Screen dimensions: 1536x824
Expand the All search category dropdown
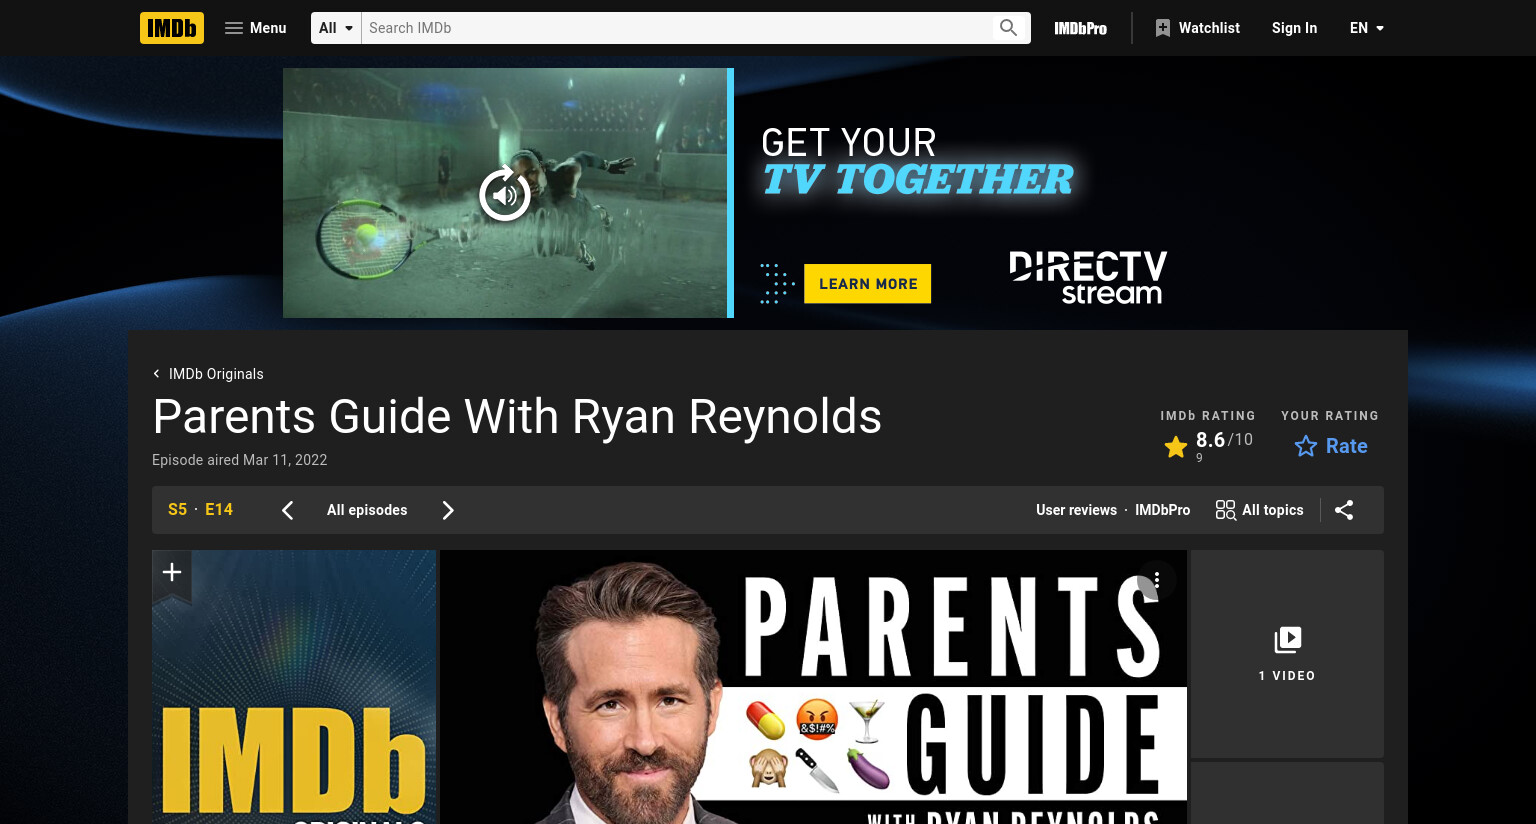point(336,28)
